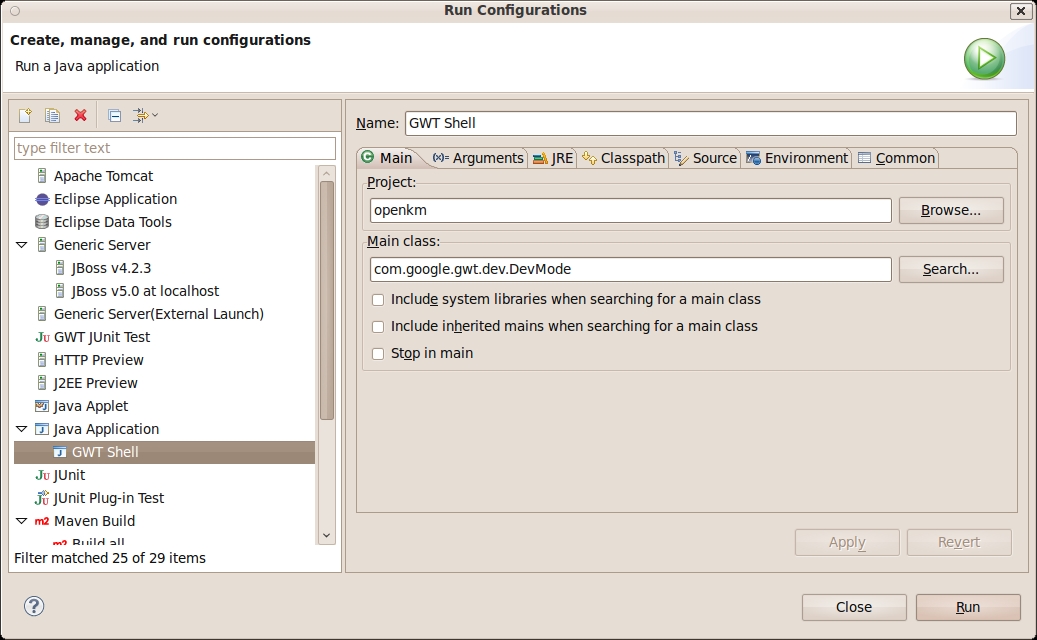Select the JBoss v4.2.3 label
The height and width of the screenshot is (640, 1037).
(x=111, y=268)
